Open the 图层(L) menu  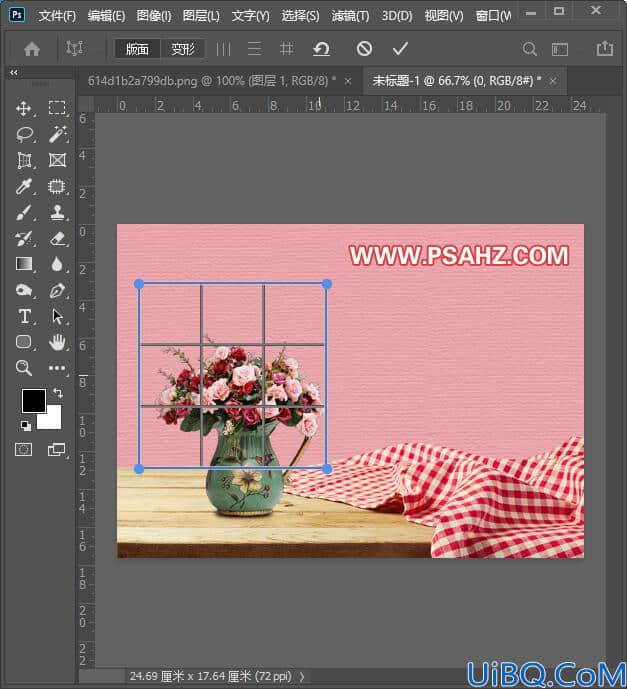click(201, 16)
